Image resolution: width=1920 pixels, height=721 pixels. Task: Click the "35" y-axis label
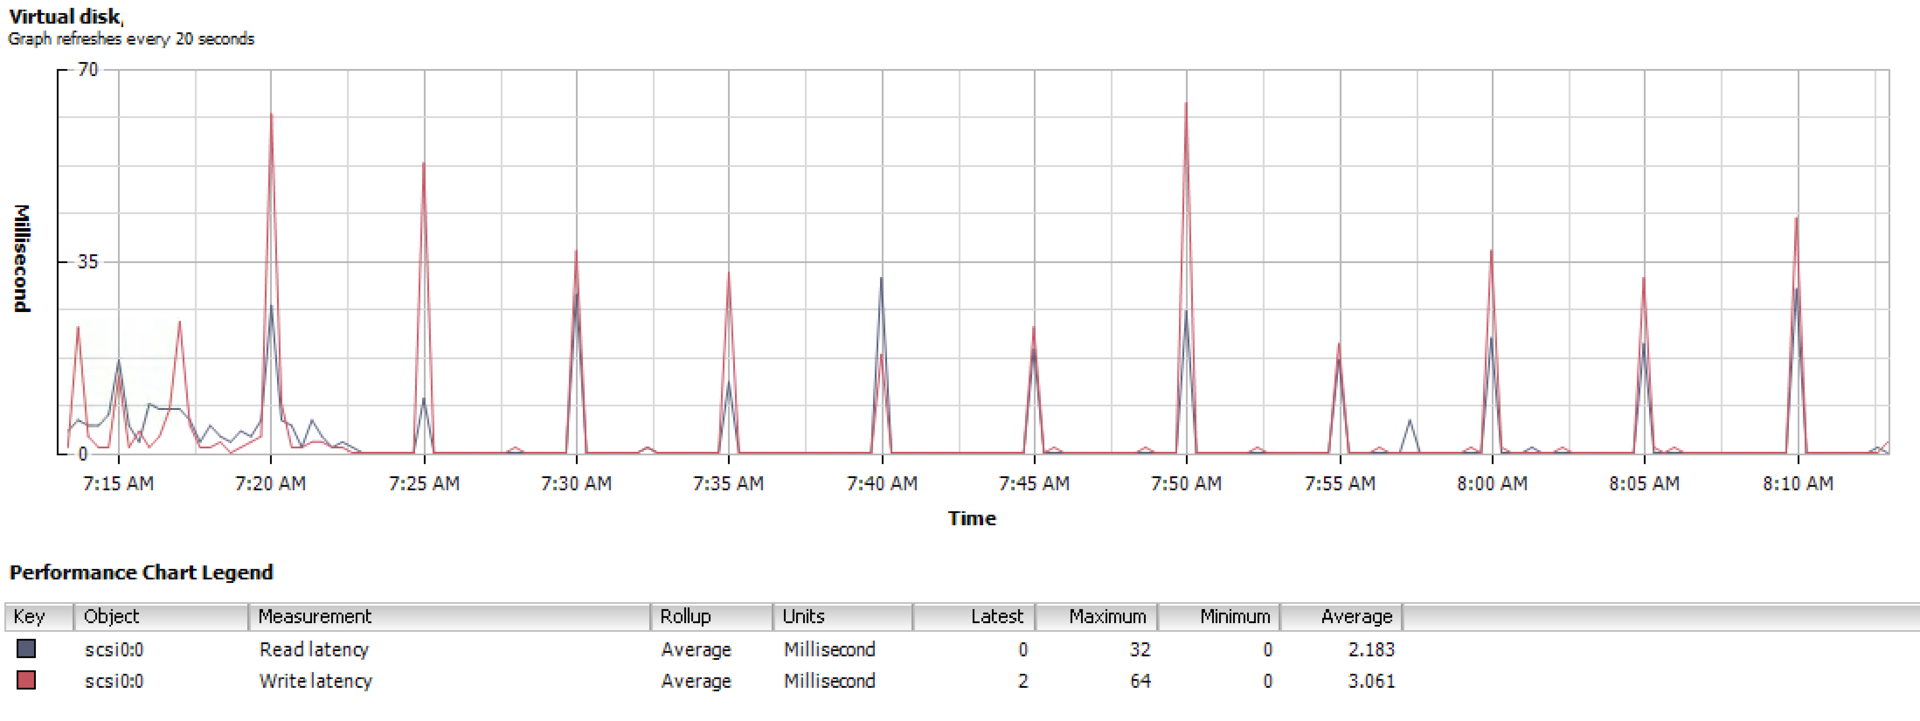(88, 262)
